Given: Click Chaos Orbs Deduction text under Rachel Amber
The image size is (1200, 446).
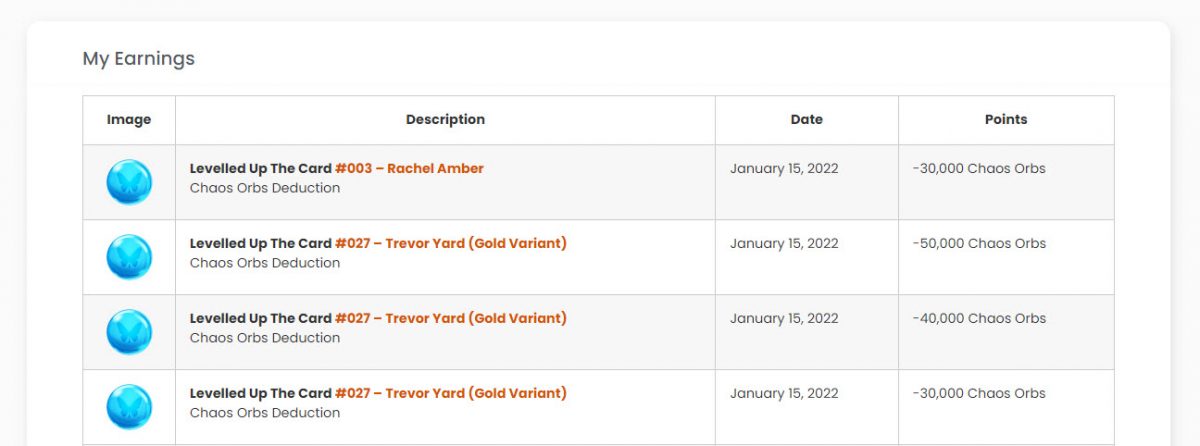Looking at the screenshot, I should (265, 188).
